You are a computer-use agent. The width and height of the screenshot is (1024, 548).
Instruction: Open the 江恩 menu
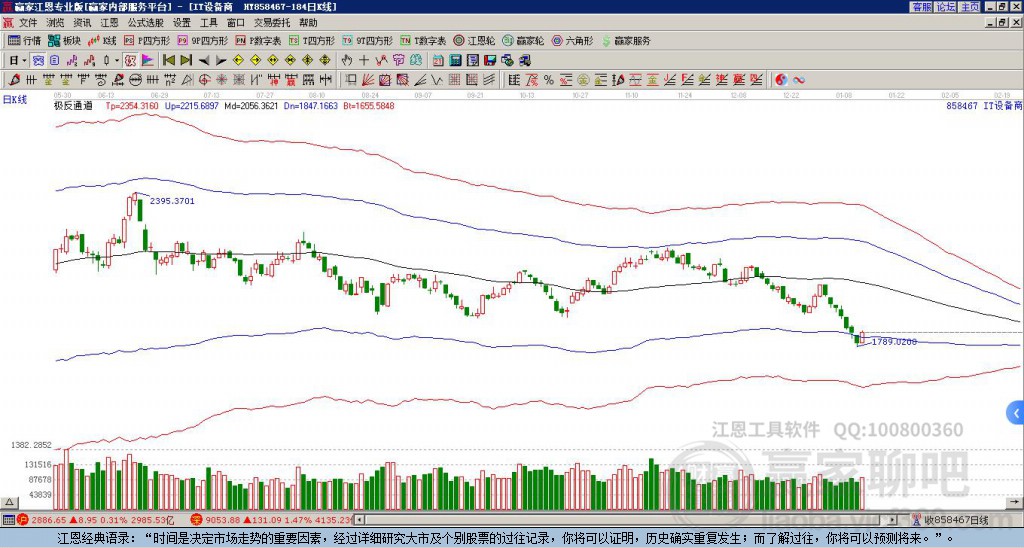click(109, 23)
